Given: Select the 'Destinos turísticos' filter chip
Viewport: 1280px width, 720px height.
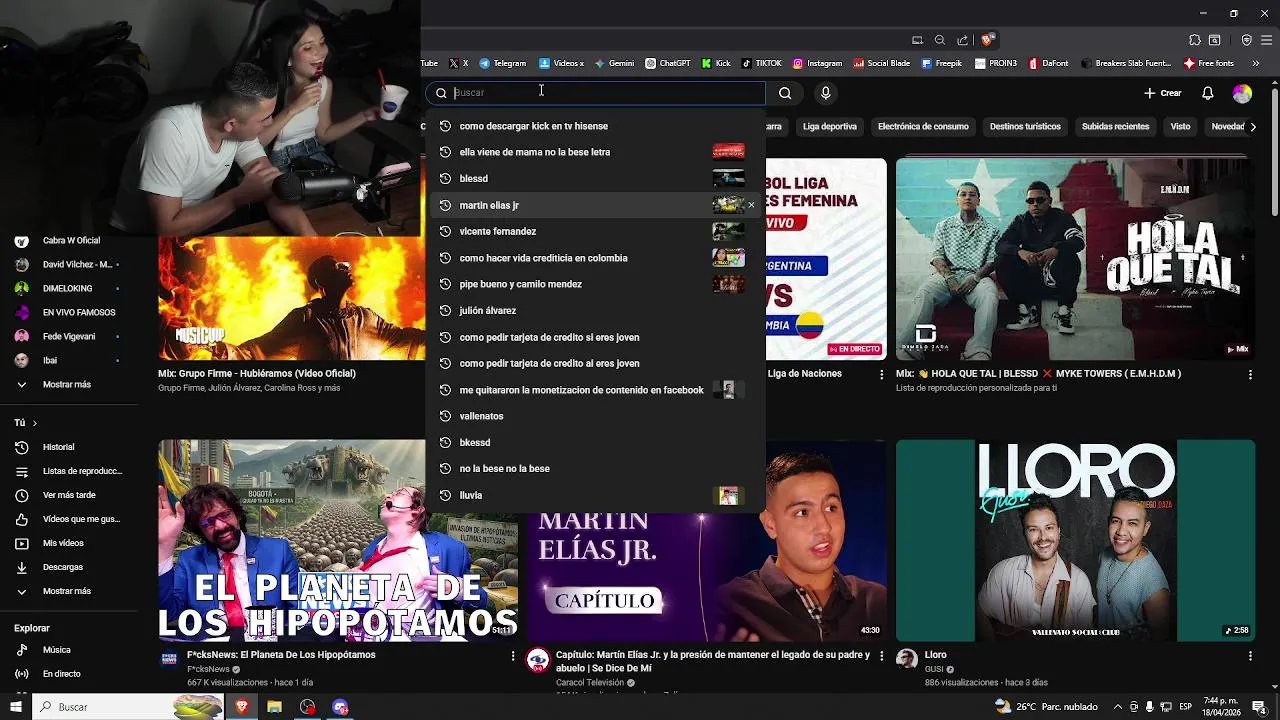Looking at the screenshot, I should 1025,127.
